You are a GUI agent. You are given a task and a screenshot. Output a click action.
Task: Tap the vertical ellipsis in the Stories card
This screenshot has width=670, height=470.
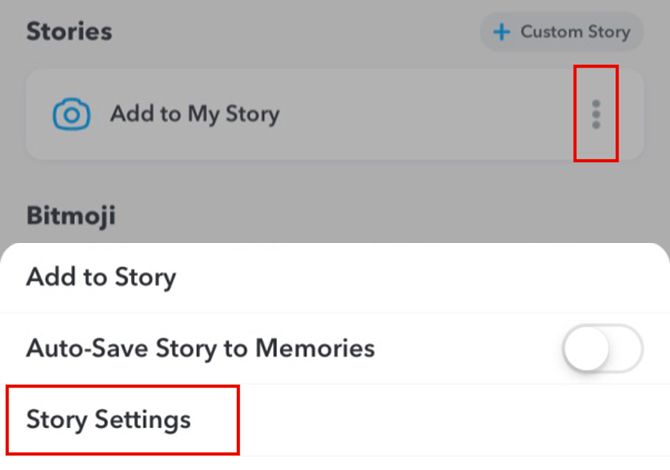click(596, 114)
